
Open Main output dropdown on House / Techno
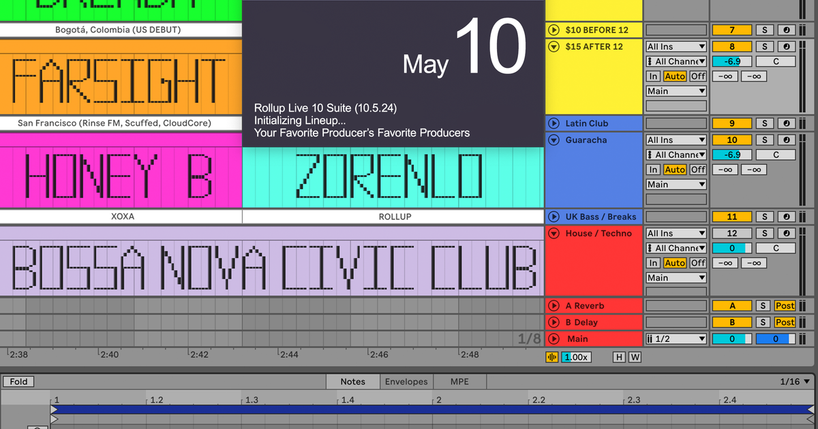pos(676,278)
